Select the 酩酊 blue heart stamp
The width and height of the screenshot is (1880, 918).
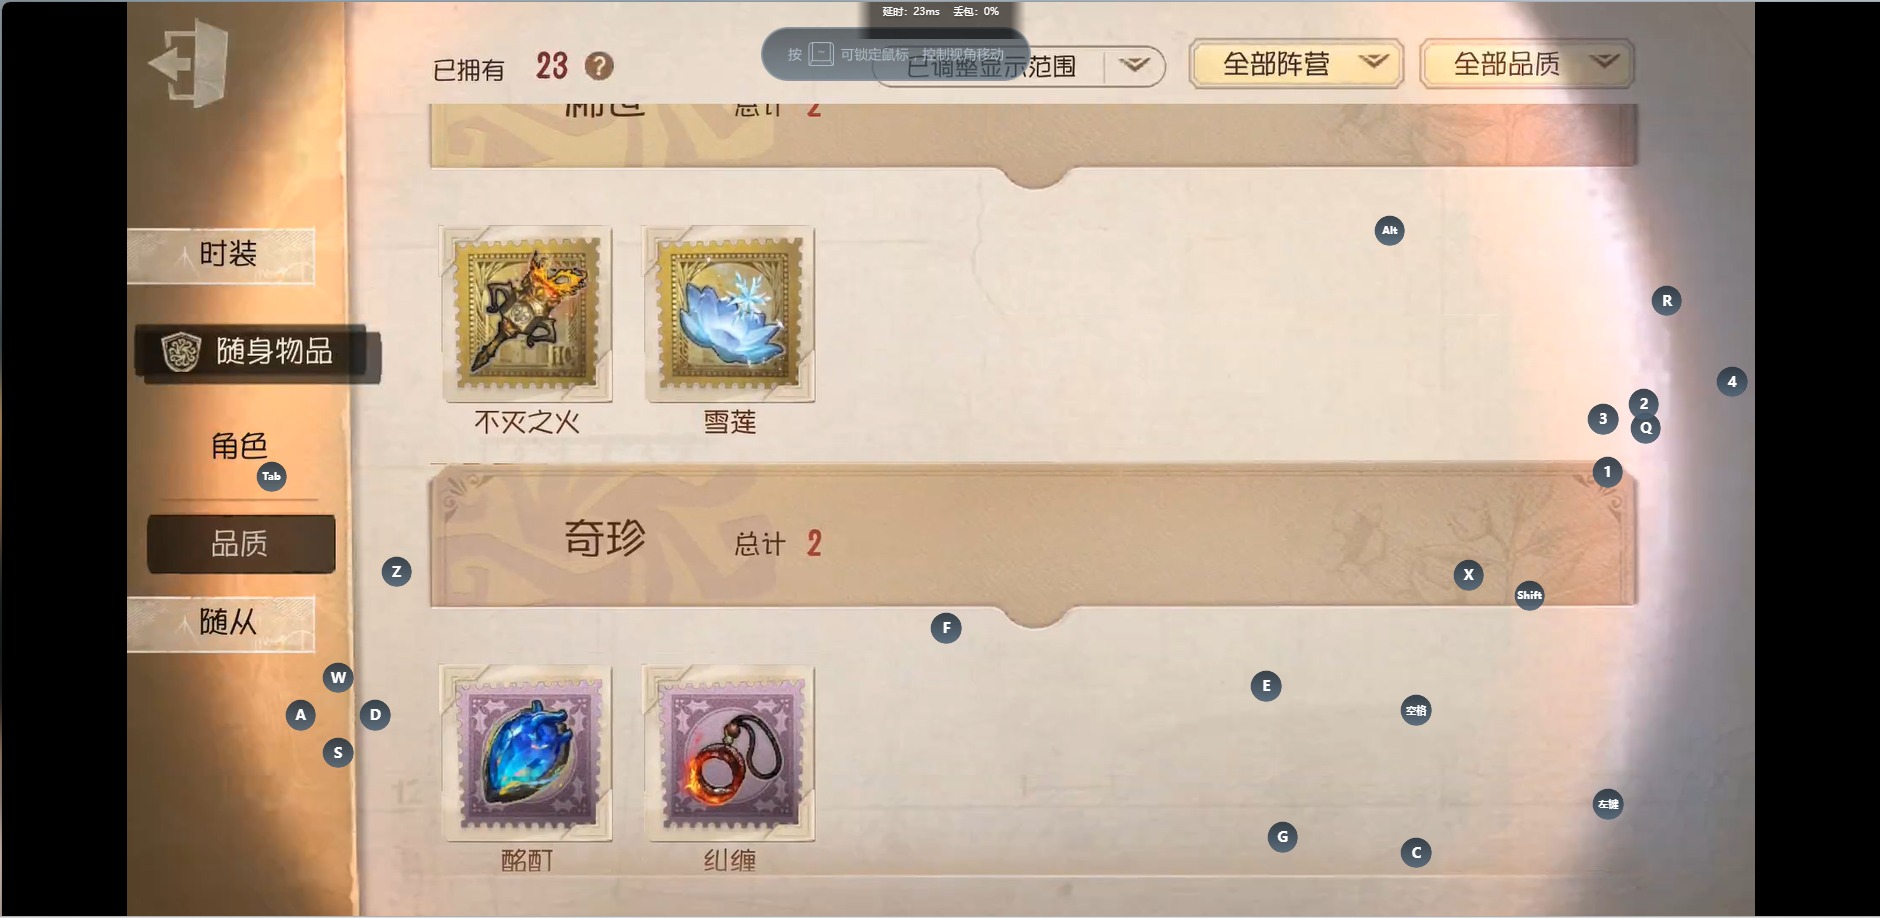(526, 753)
